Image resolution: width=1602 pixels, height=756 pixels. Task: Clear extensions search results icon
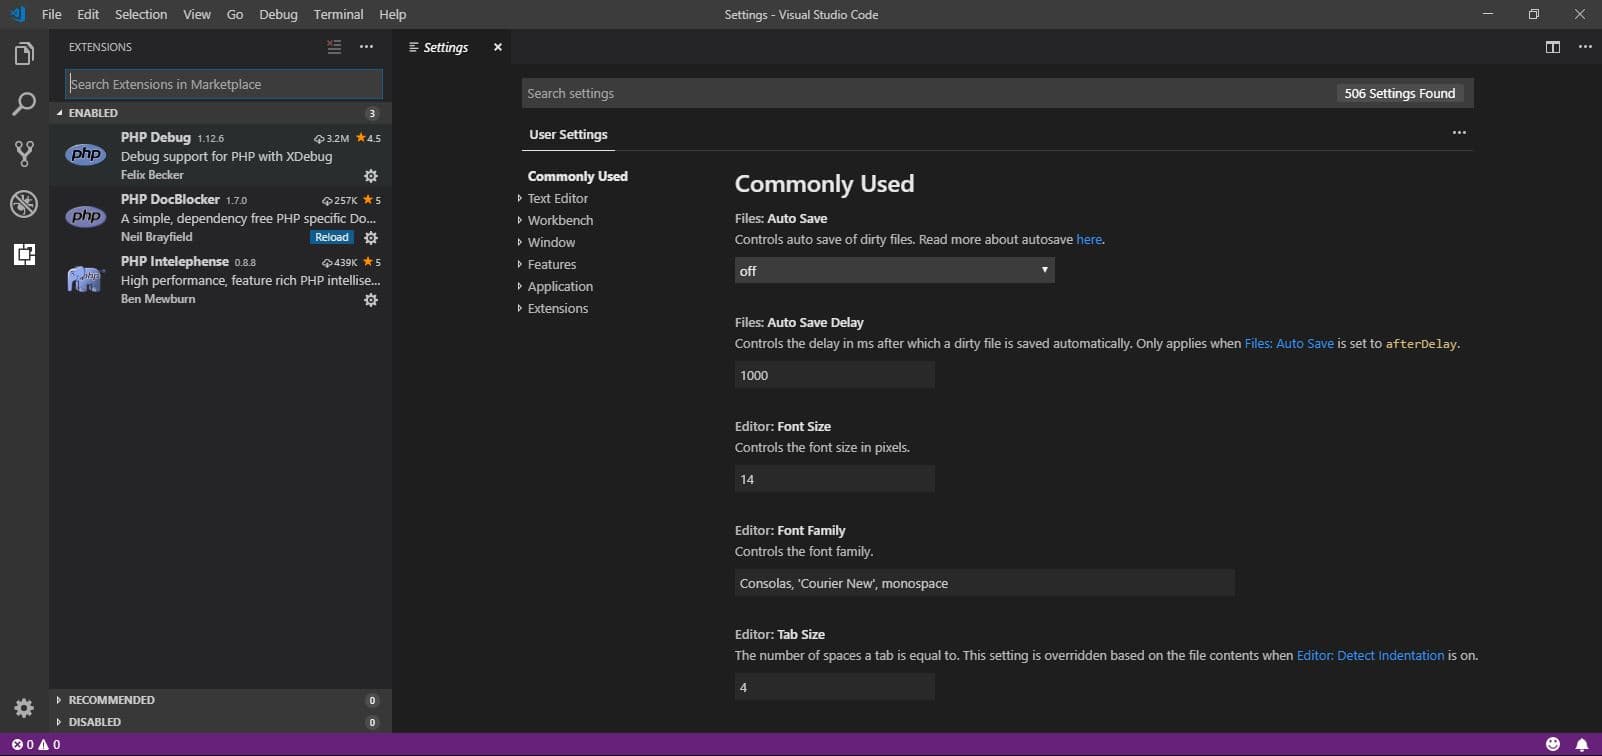click(334, 47)
